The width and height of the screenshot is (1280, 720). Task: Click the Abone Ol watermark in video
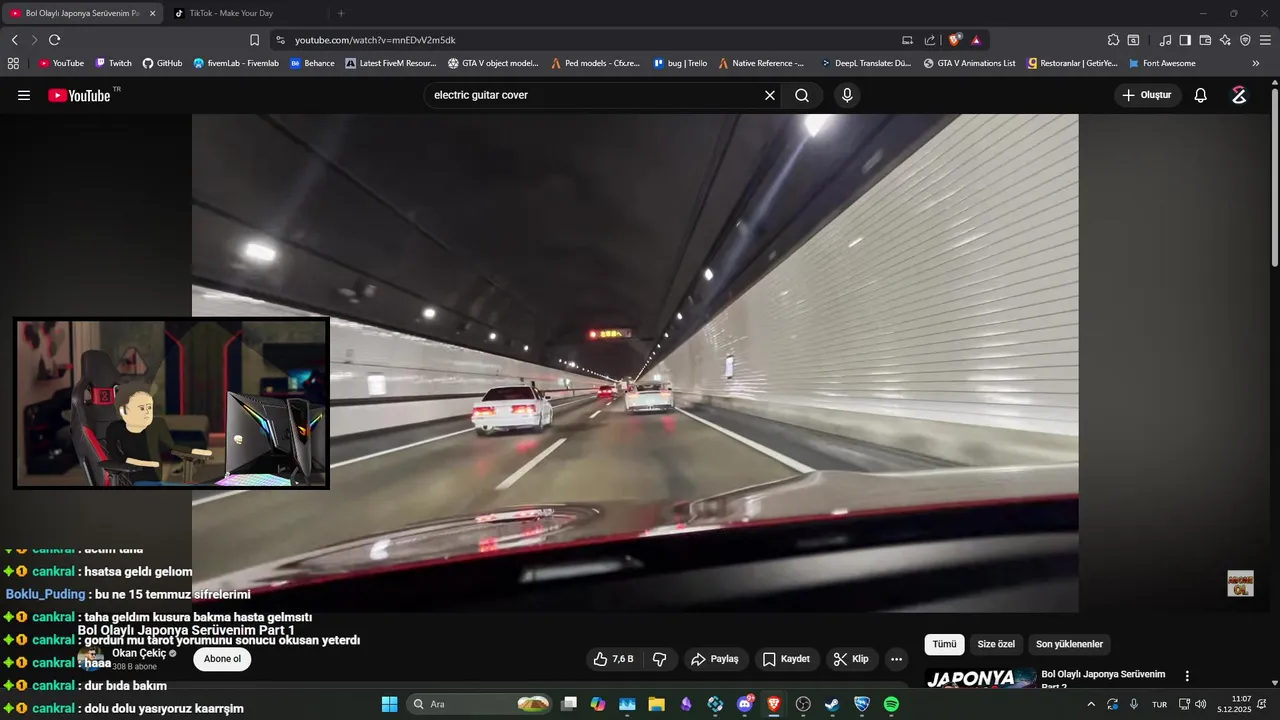1240,584
